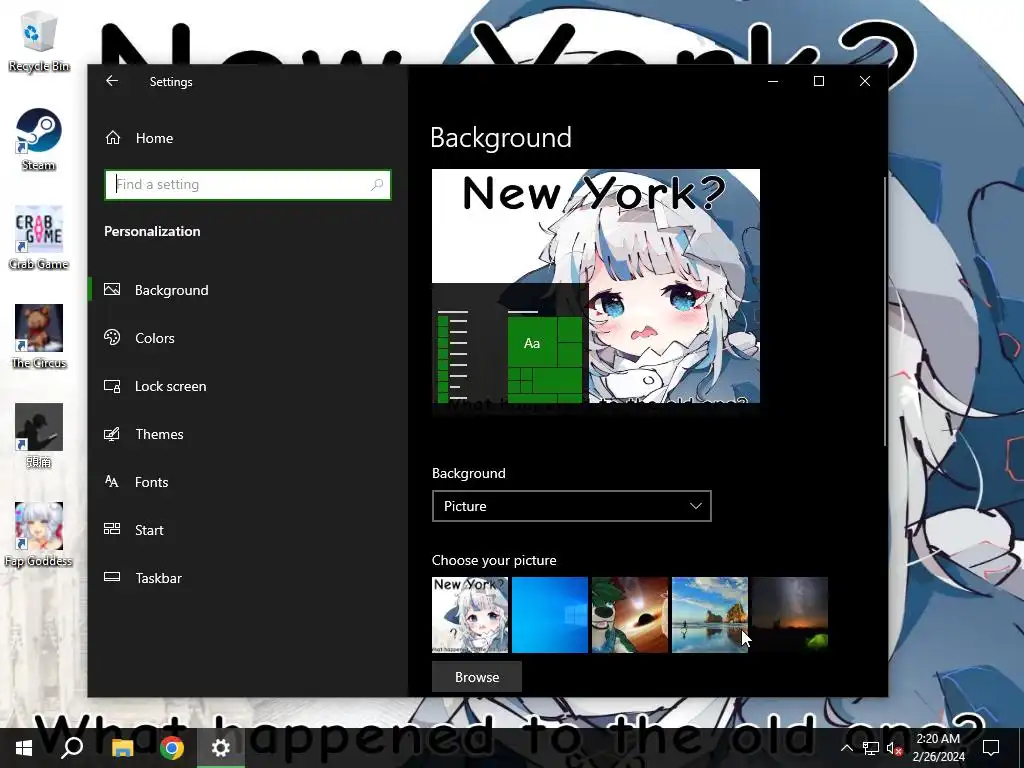Click the Browse button
This screenshot has height=768, width=1024.
point(477,677)
